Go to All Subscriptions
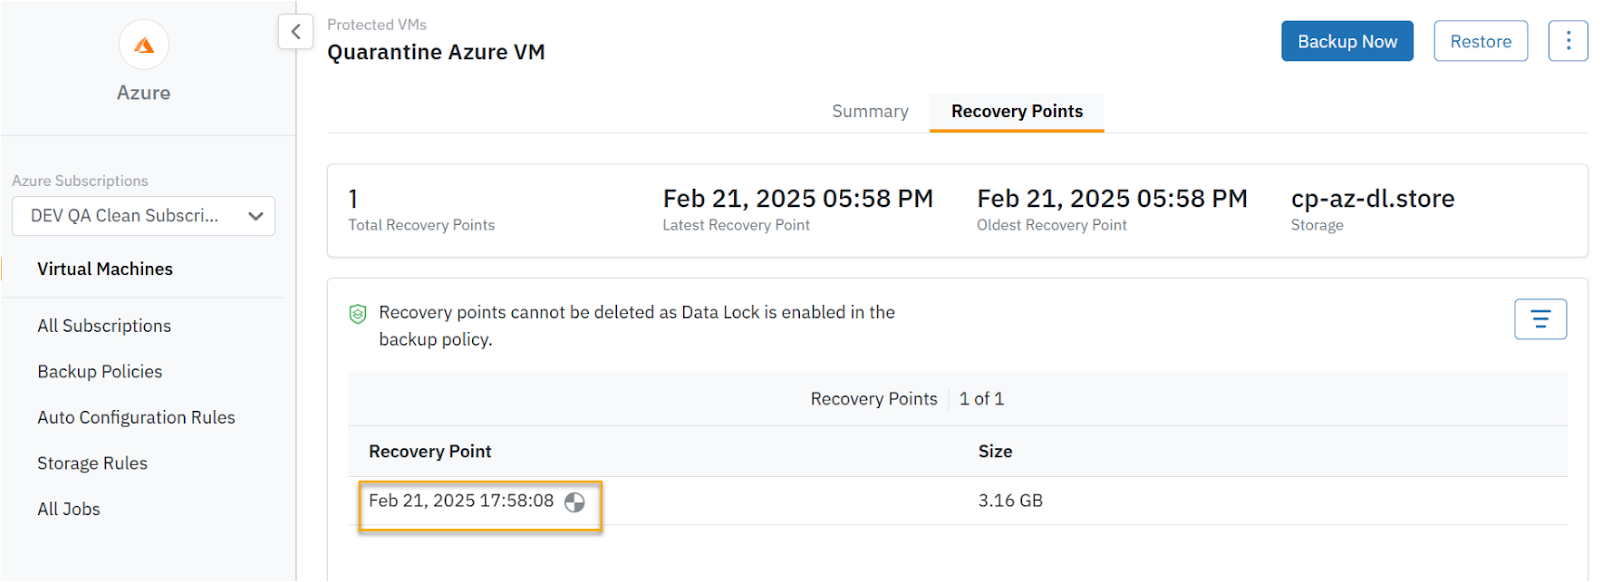 pyautogui.click(x=104, y=326)
